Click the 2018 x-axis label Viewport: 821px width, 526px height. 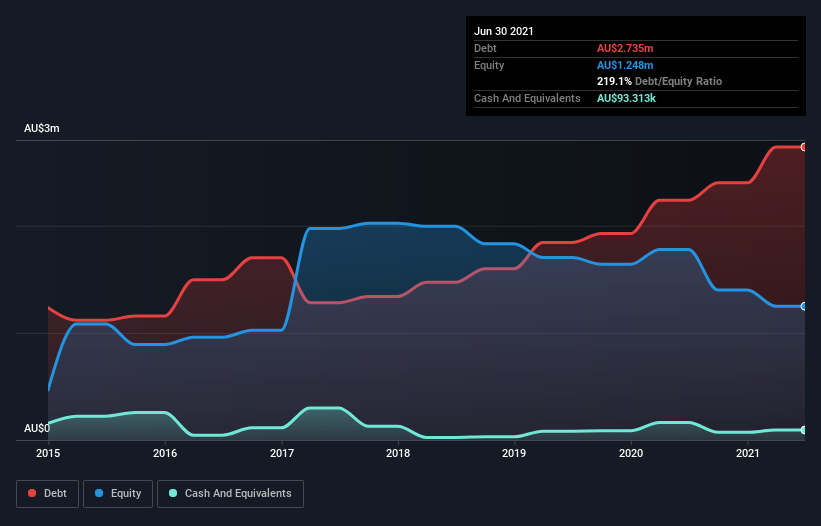click(398, 453)
